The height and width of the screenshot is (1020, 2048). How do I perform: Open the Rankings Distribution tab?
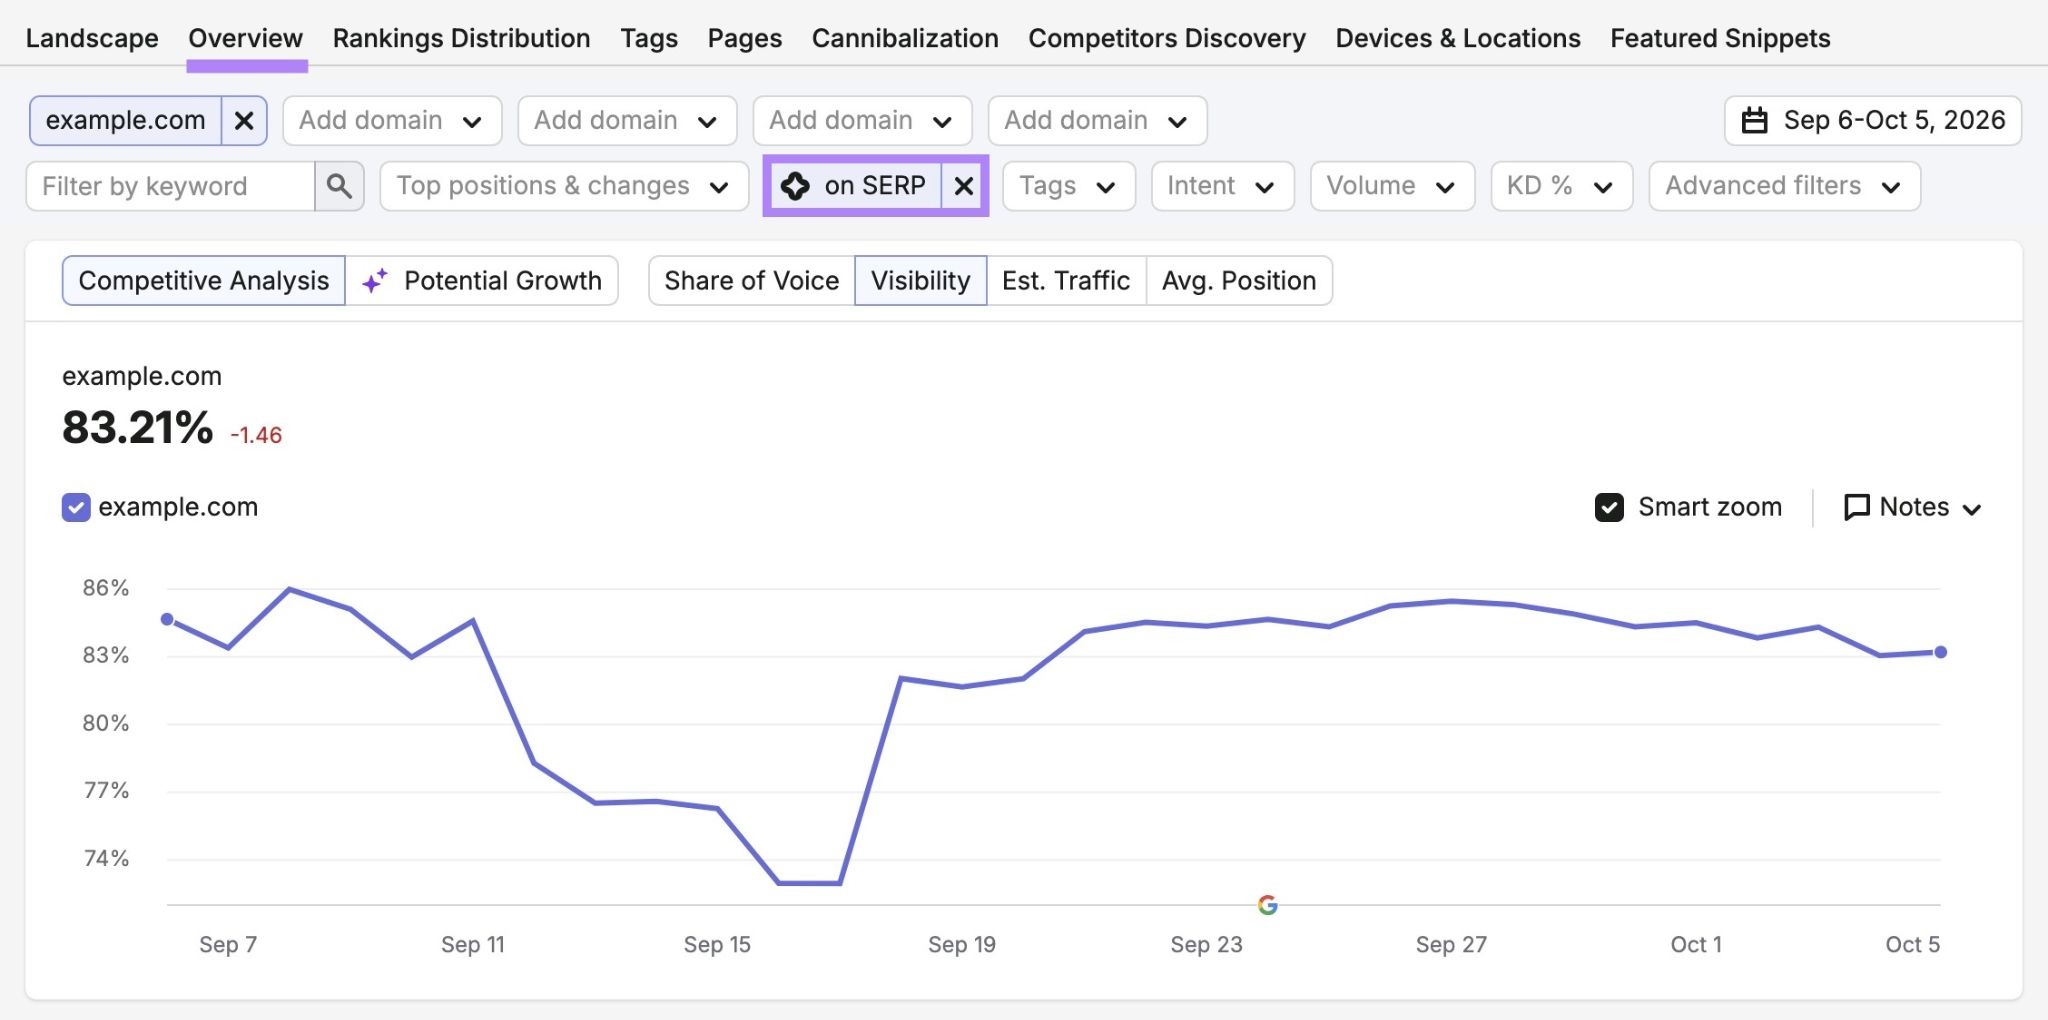[x=461, y=38]
